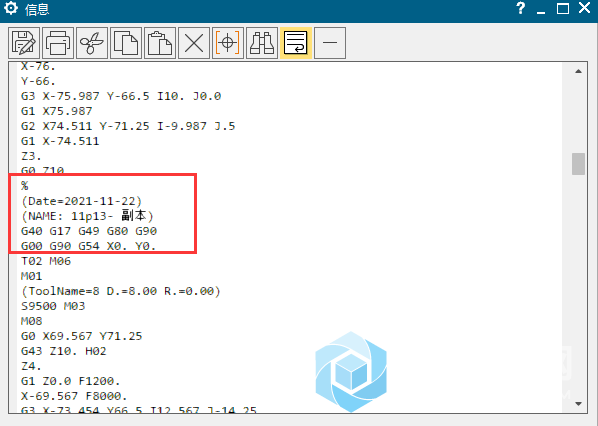Place cursor on S9500 M03 line
This screenshot has height=426, width=598.
[53, 306]
